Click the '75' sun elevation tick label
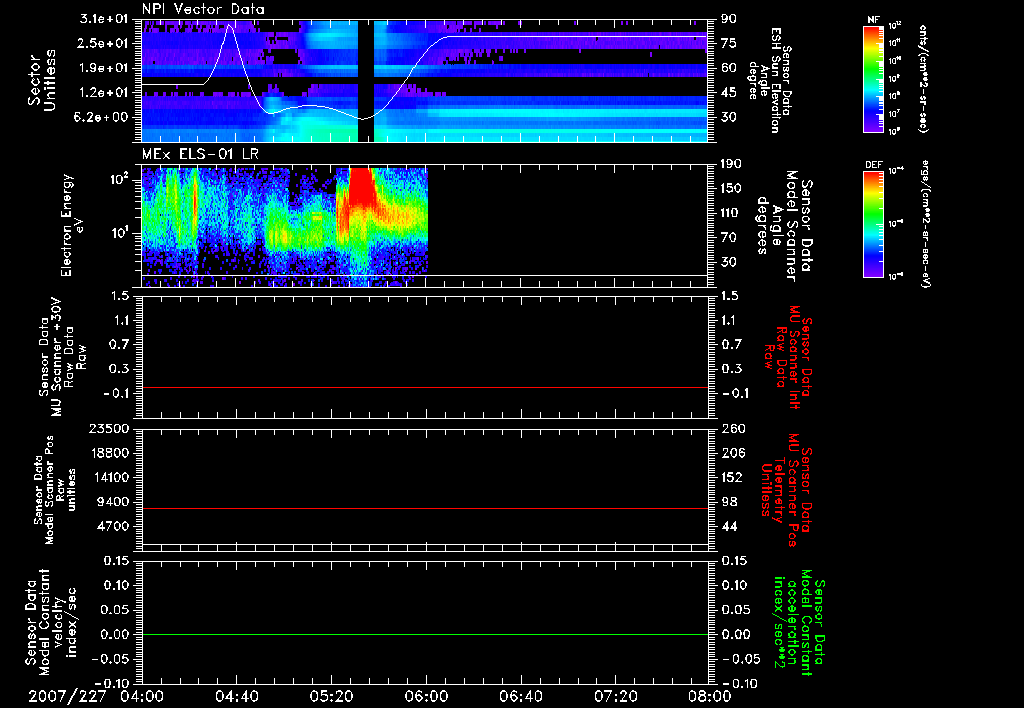Image resolution: width=1024 pixels, height=708 pixels. click(728, 43)
